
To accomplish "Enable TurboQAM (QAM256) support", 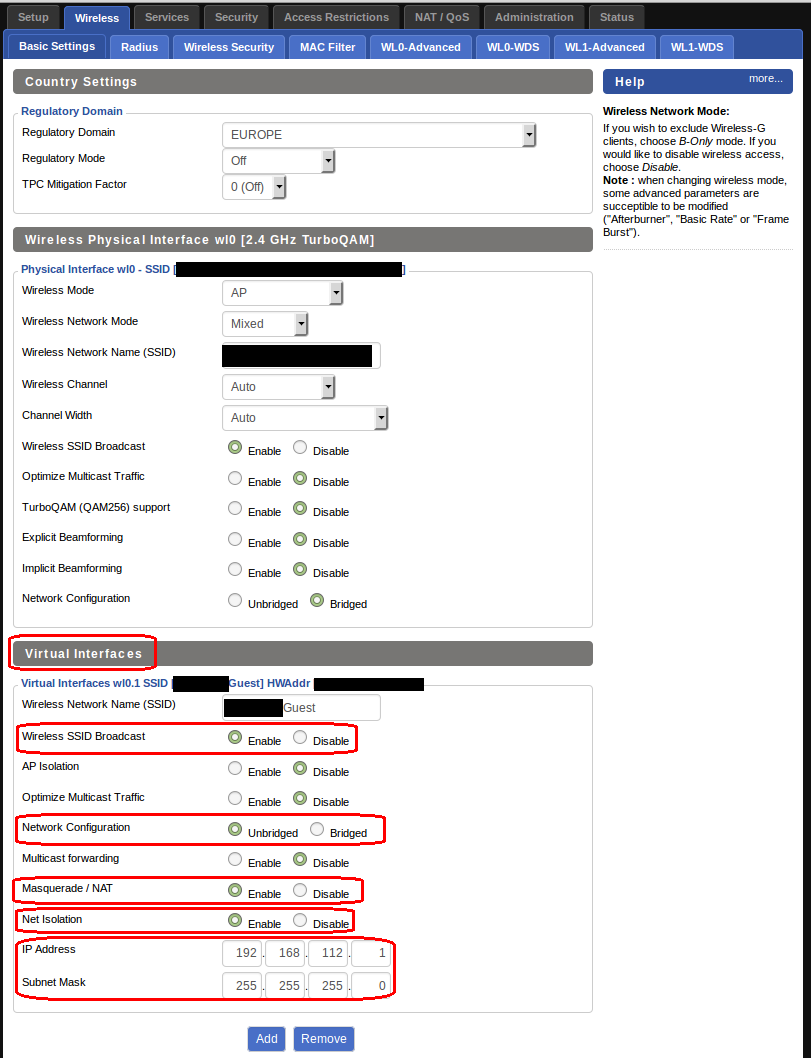I will click(x=235, y=508).
